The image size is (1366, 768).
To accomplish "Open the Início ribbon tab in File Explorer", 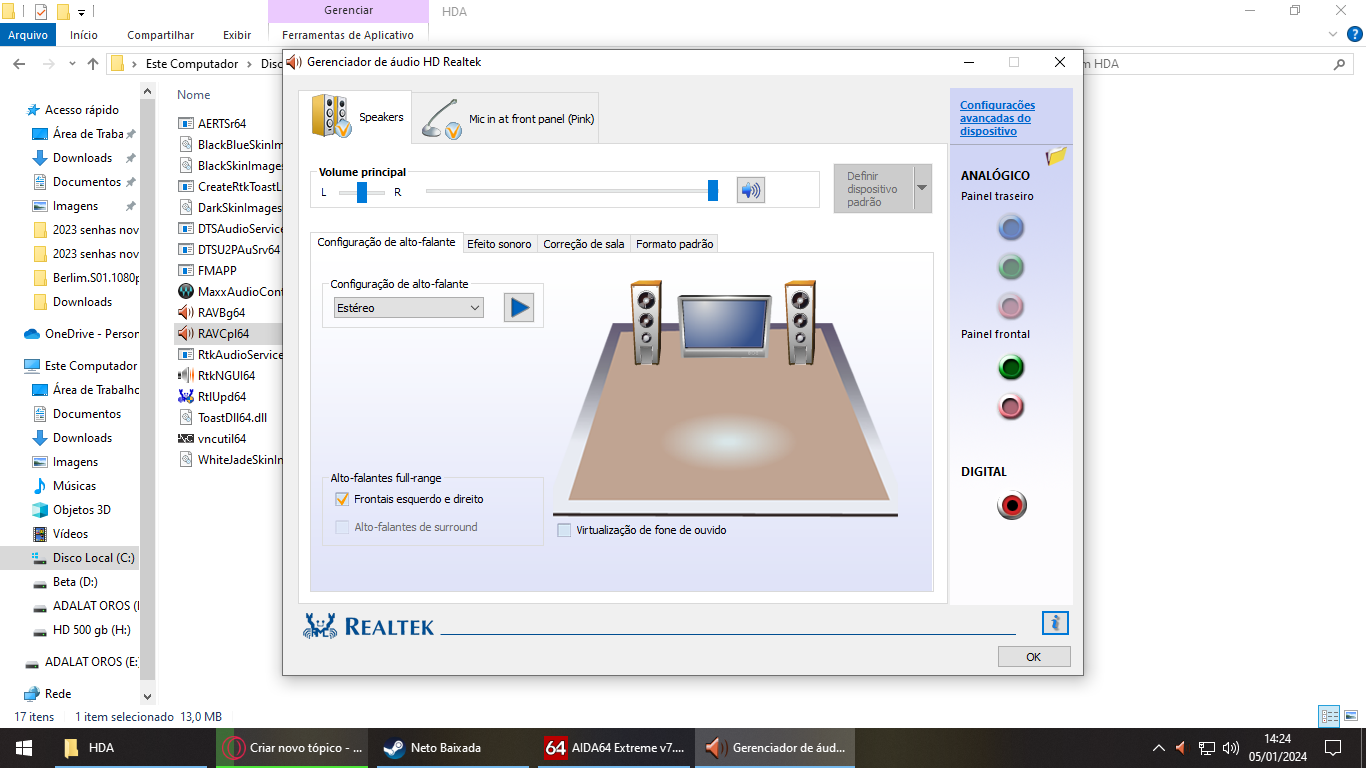I will click(x=84, y=35).
